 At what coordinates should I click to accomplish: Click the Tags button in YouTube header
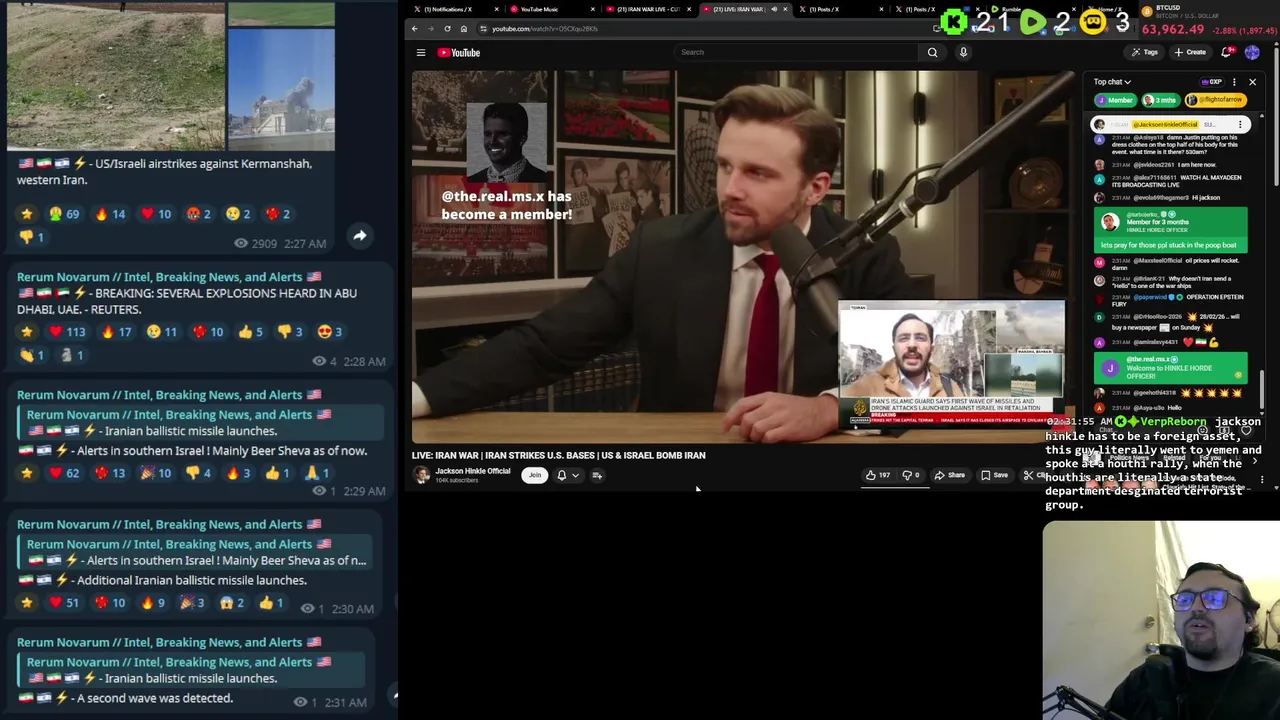pyautogui.click(x=1144, y=52)
